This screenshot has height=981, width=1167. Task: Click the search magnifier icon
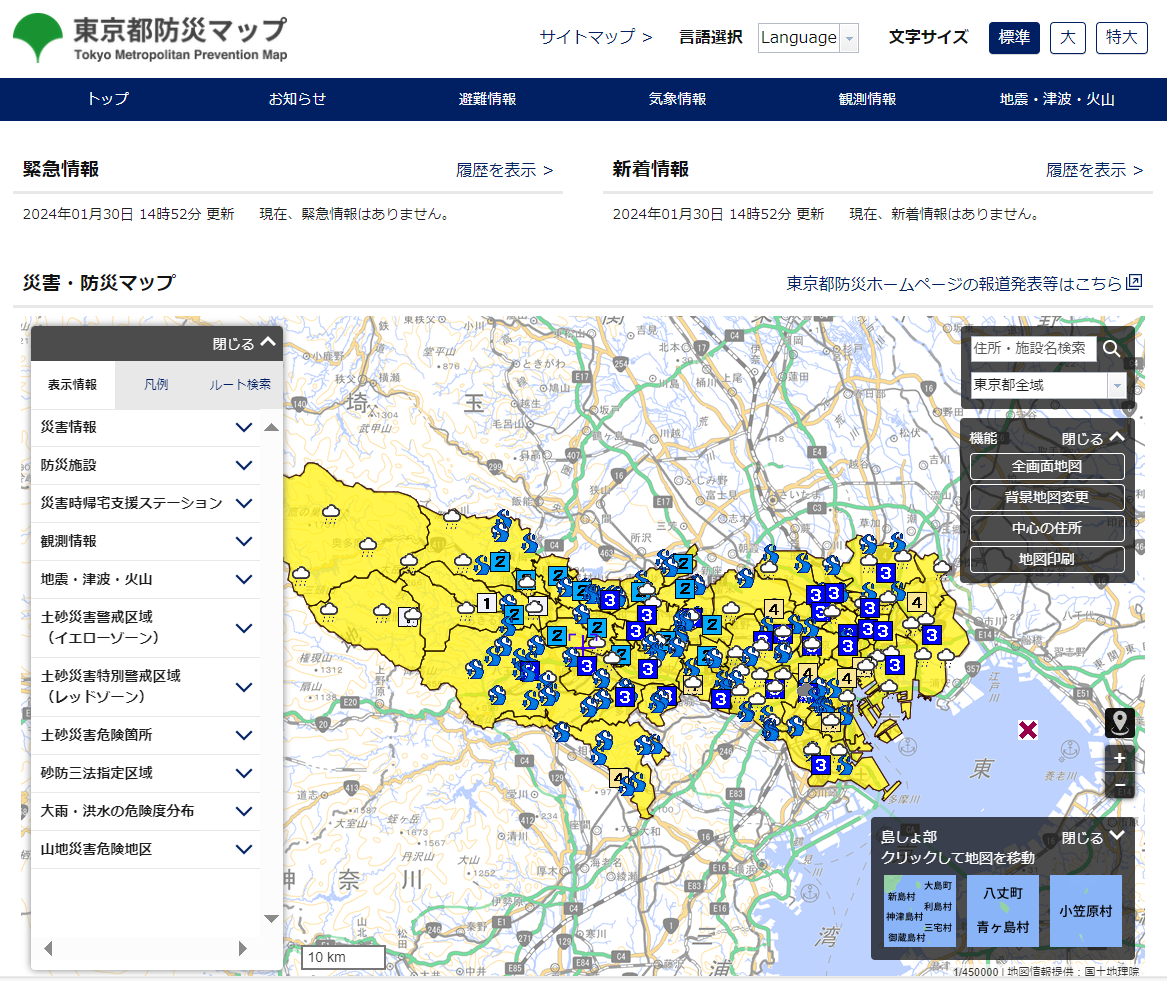(1111, 349)
